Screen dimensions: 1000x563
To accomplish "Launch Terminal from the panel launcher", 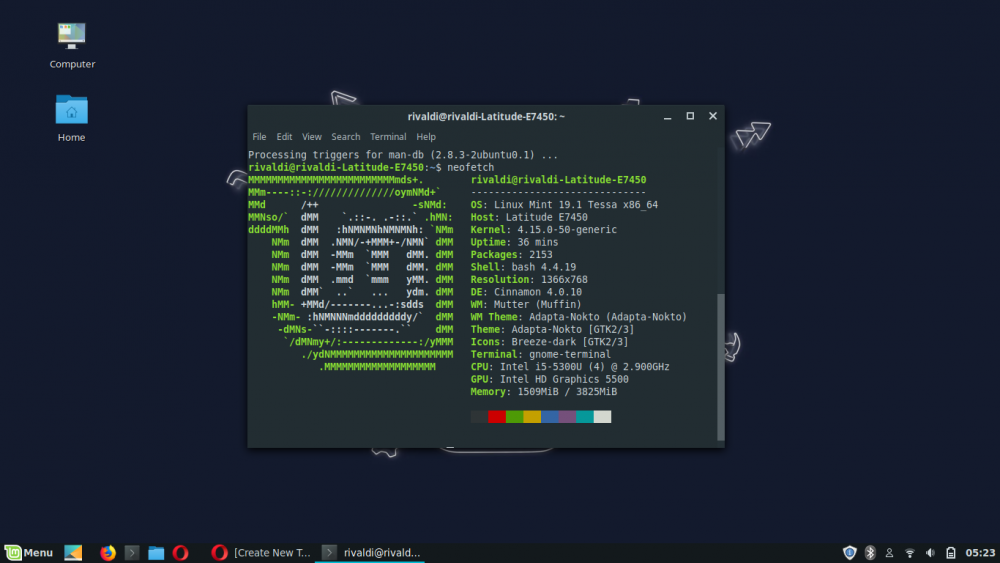I will click(x=132, y=552).
